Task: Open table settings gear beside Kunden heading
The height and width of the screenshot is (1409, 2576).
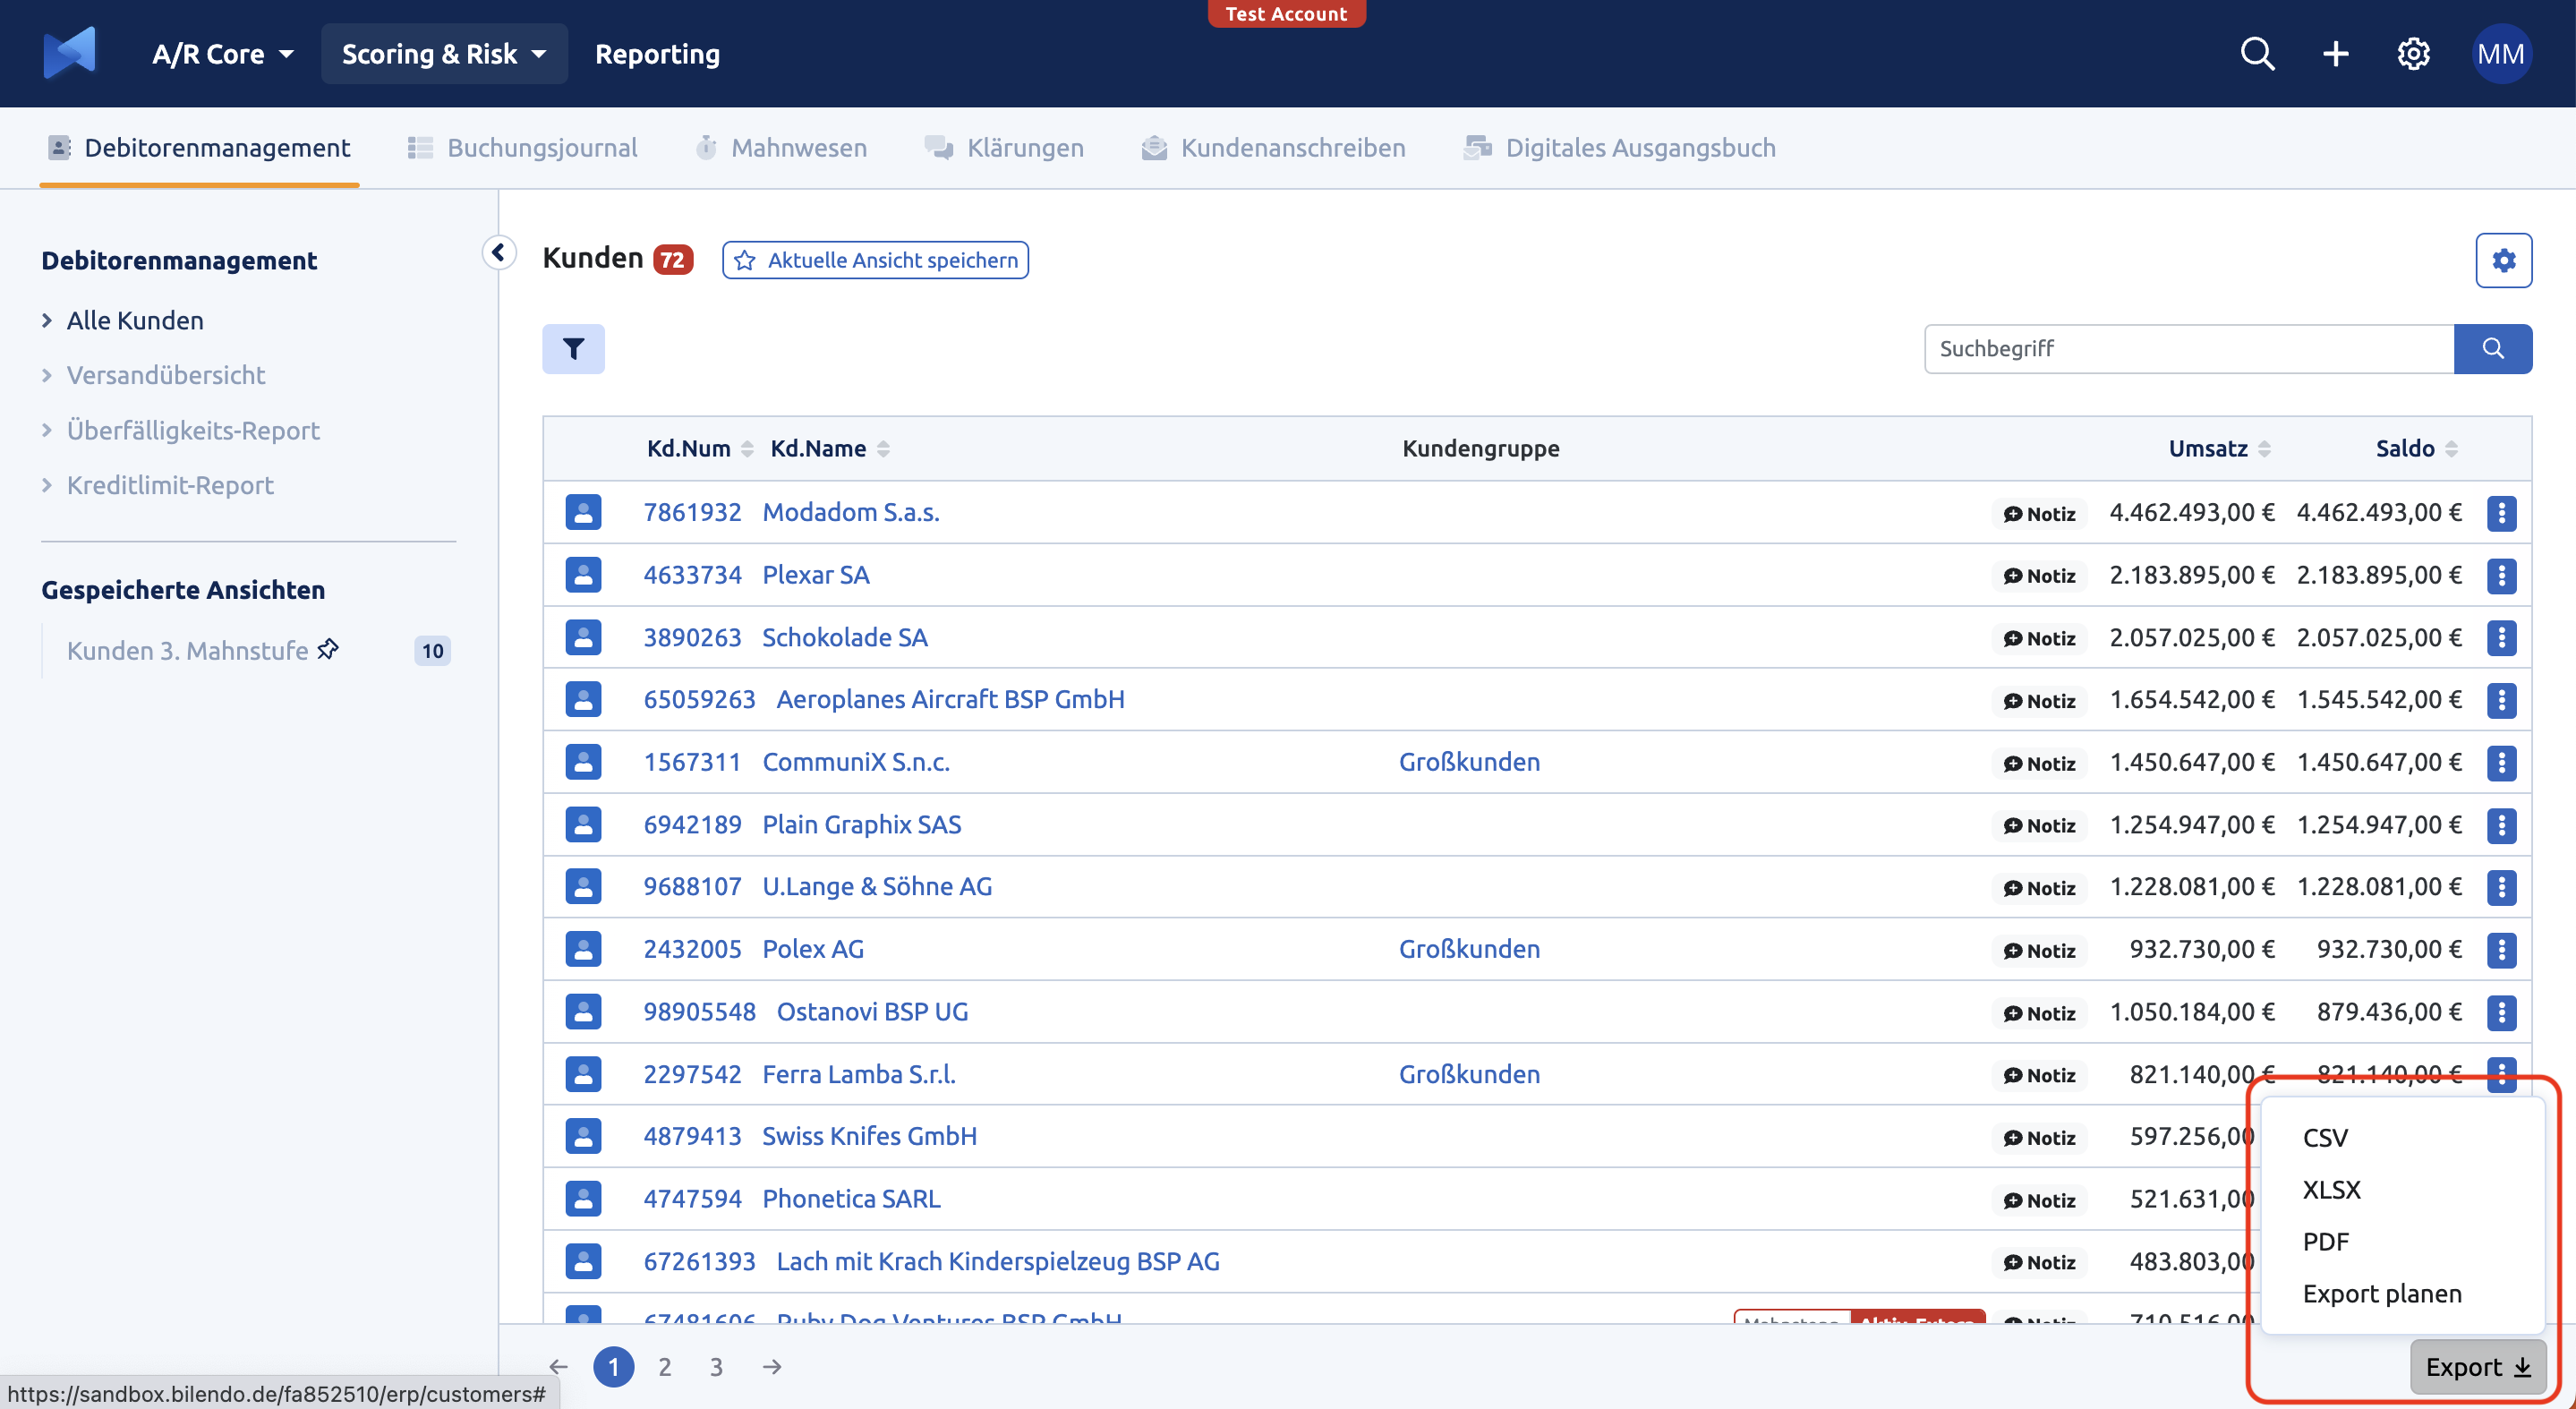Action: click(x=2503, y=260)
